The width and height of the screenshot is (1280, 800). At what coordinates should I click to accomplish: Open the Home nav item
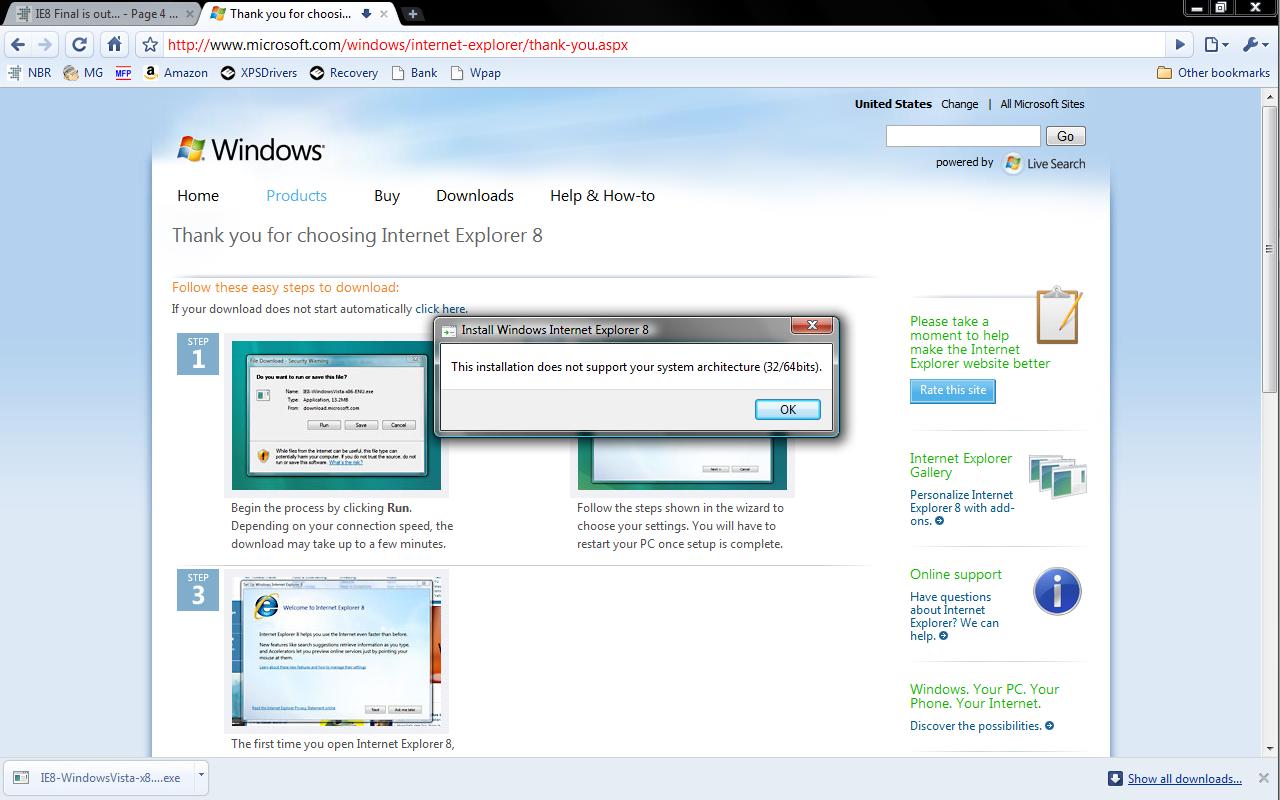click(198, 196)
